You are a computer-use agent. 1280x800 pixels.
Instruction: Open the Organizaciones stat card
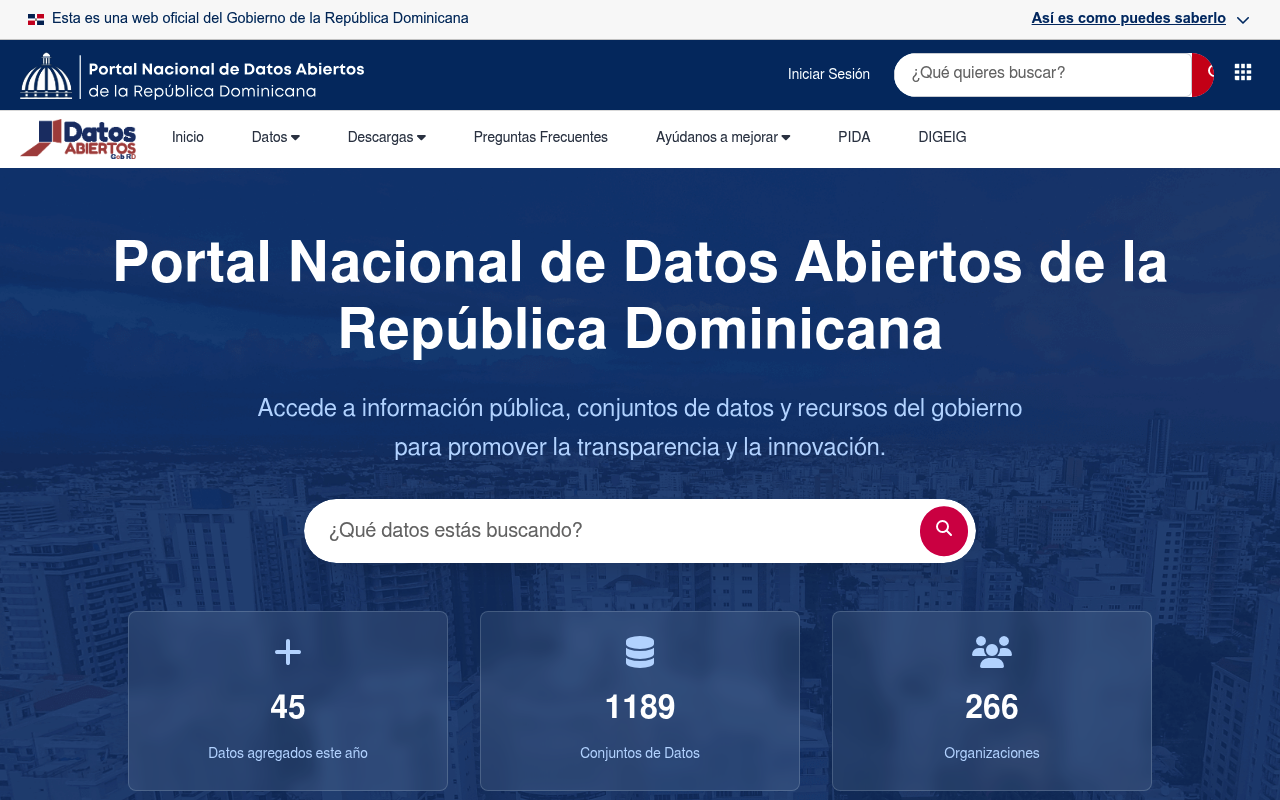(x=992, y=701)
